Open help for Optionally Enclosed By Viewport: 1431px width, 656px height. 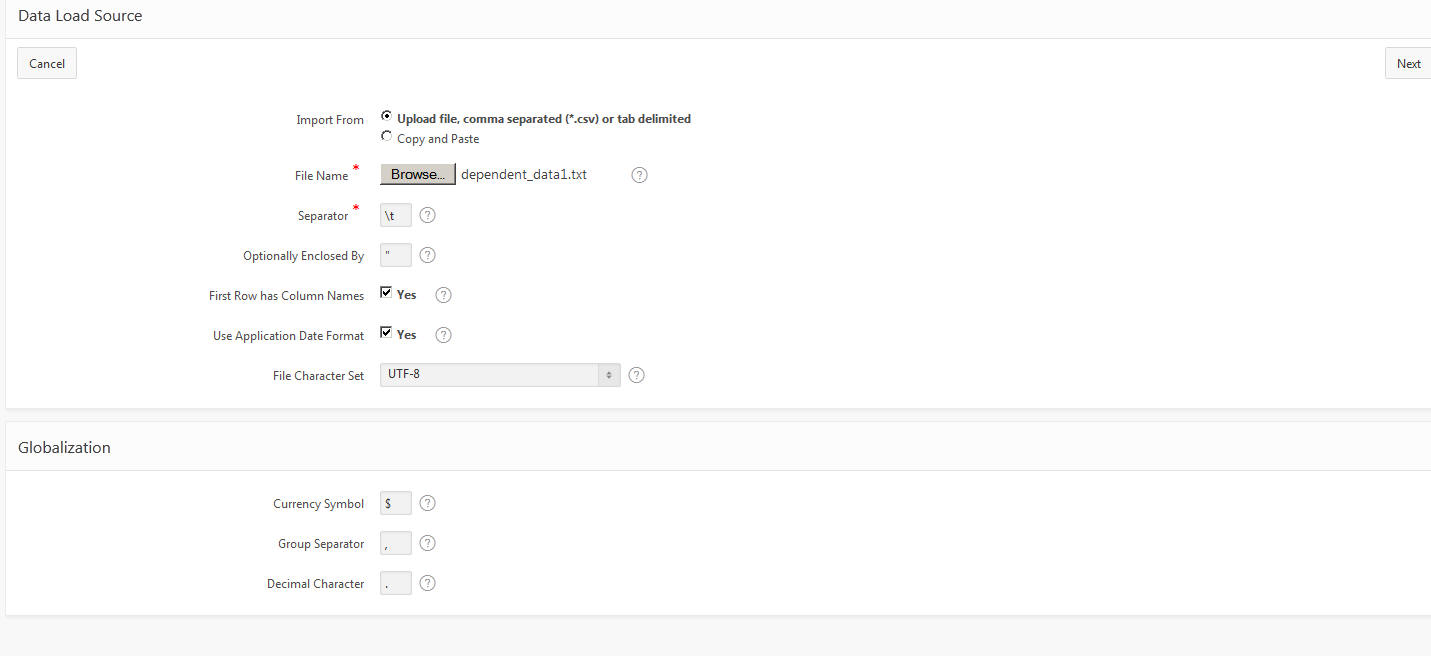tap(428, 255)
